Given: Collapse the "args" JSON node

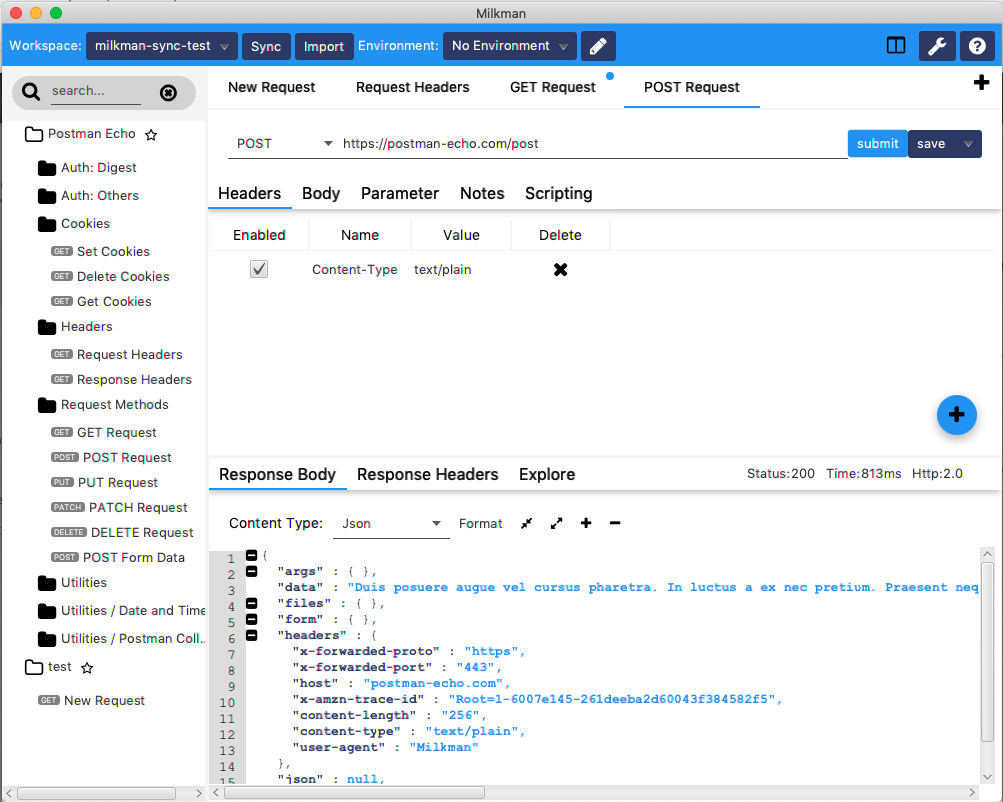Looking at the screenshot, I should [251, 571].
